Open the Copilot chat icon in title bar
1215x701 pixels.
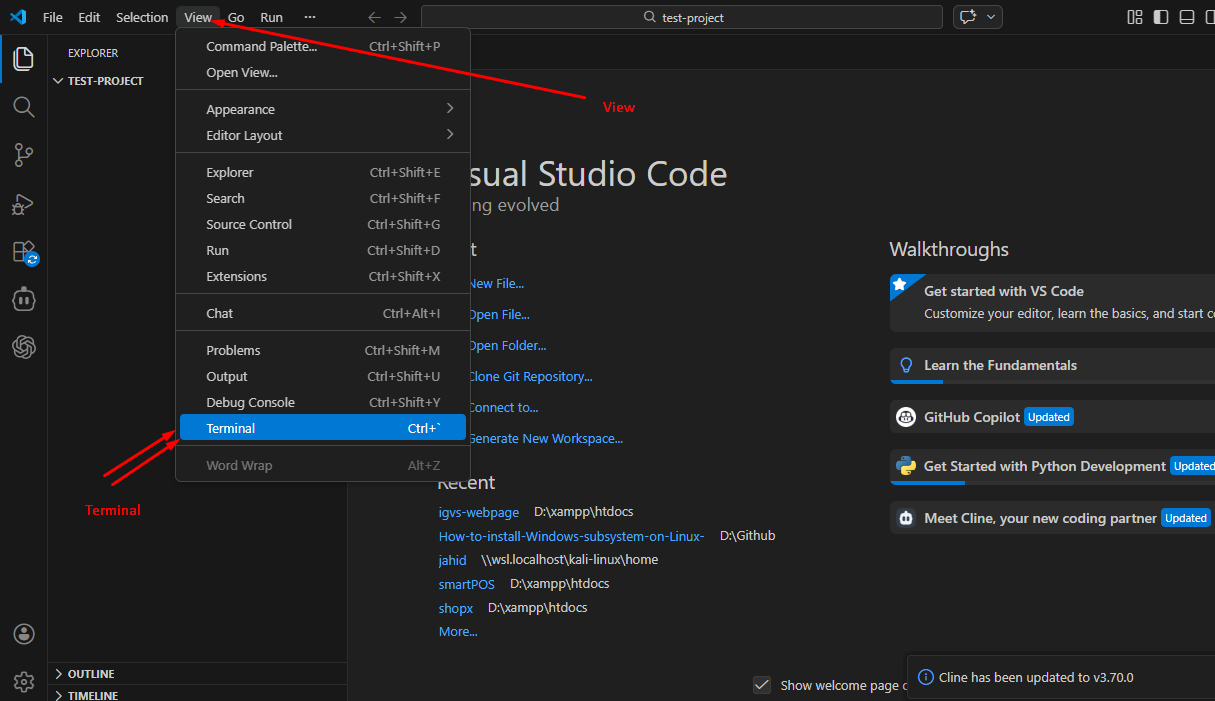(967, 17)
